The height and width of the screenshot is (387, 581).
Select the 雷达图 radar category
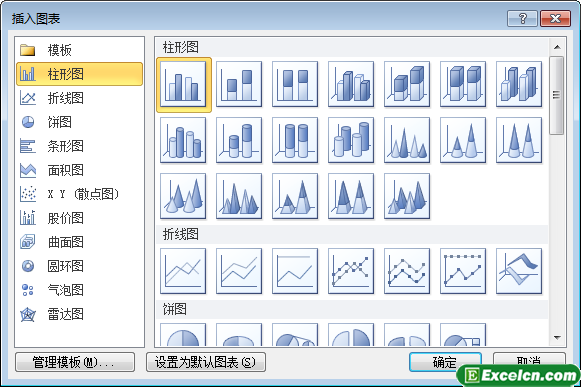click(80, 314)
